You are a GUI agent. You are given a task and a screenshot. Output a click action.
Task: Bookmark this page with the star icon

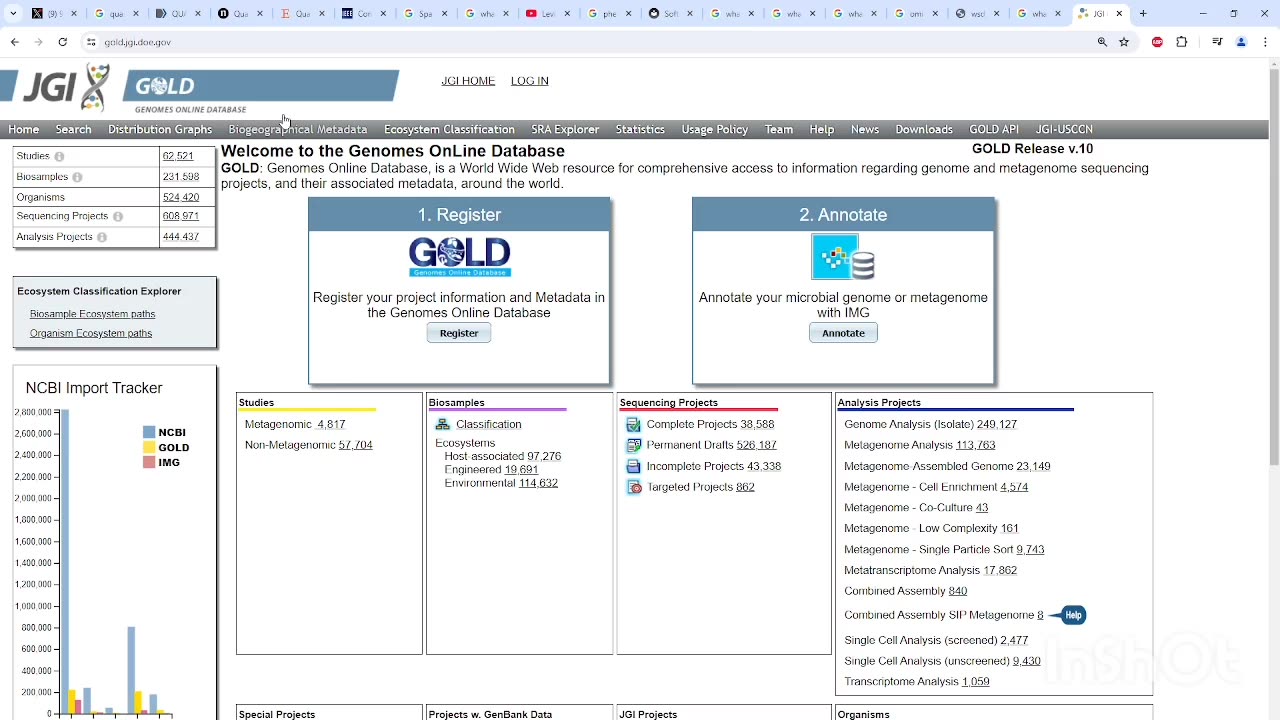(x=1124, y=42)
